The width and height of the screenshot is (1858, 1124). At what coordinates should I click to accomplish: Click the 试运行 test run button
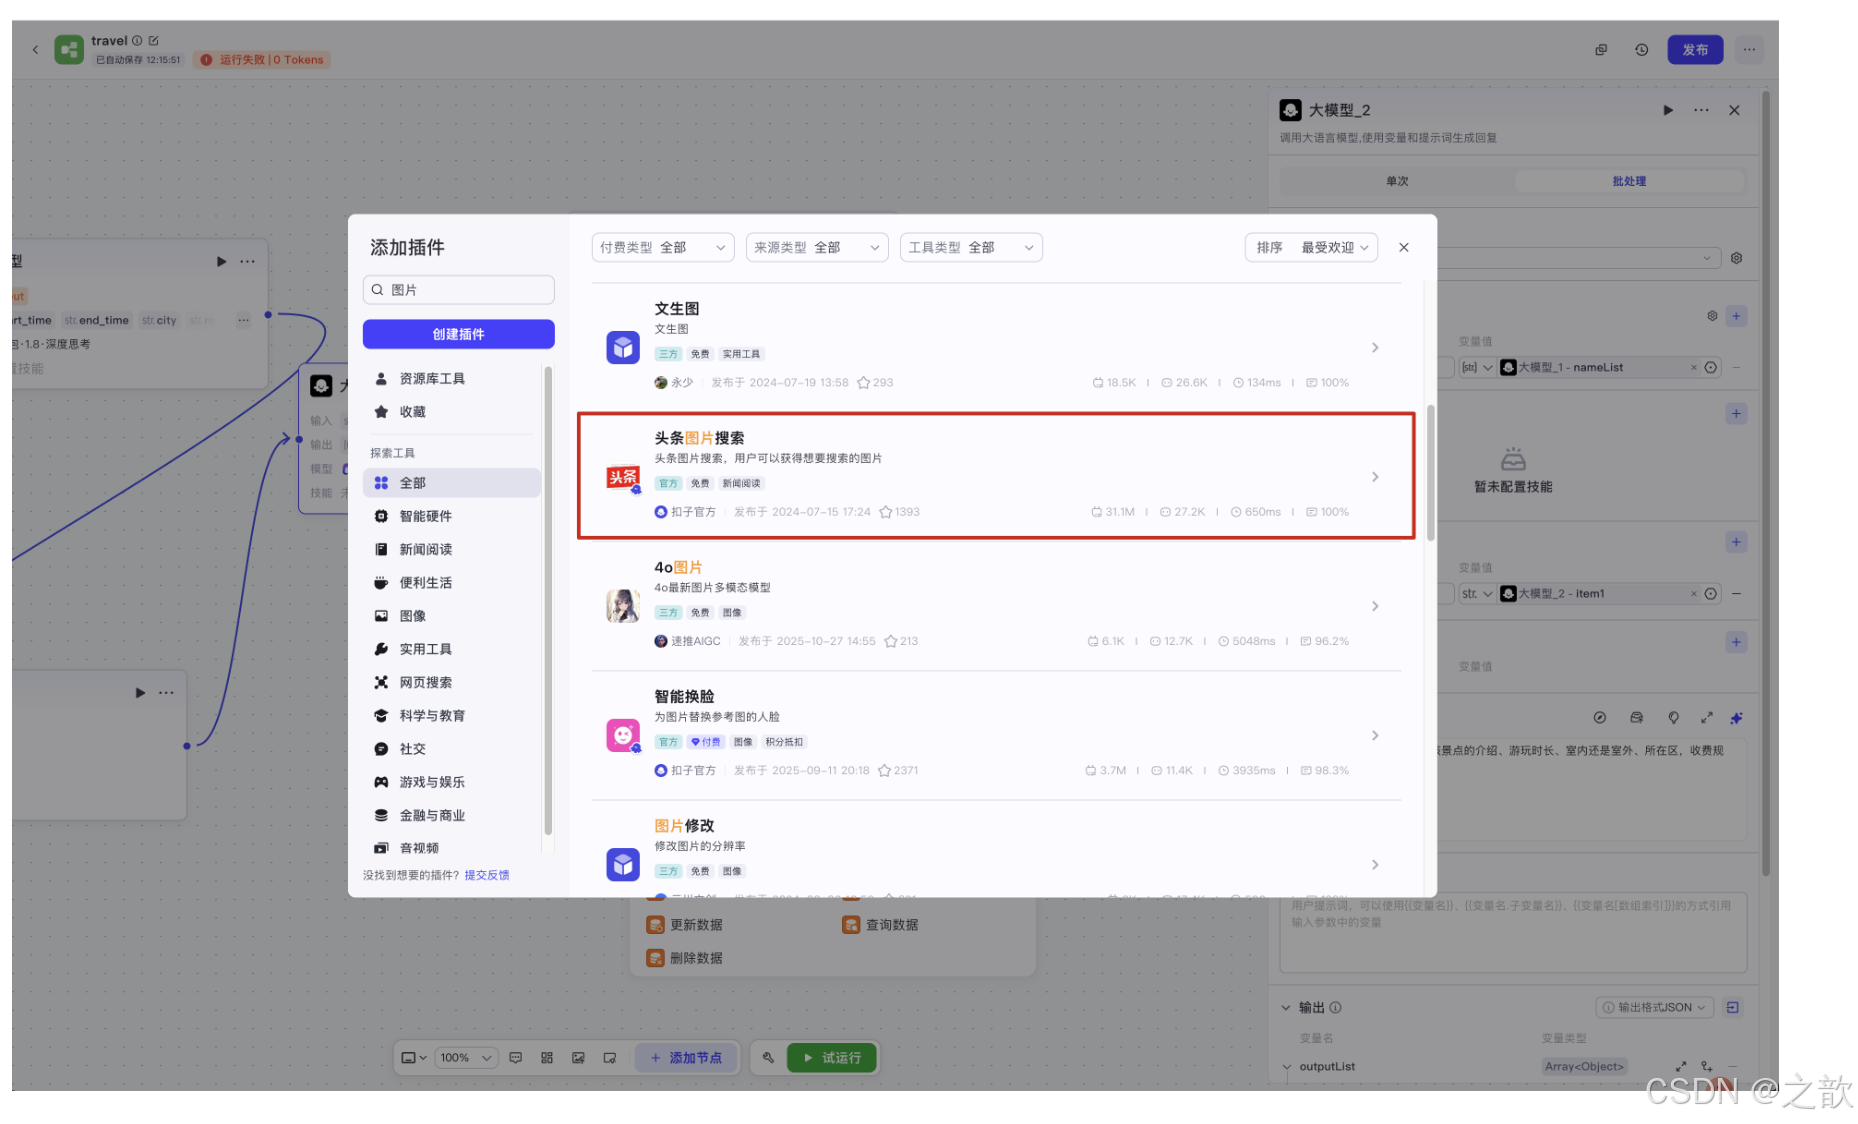click(832, 1057)
